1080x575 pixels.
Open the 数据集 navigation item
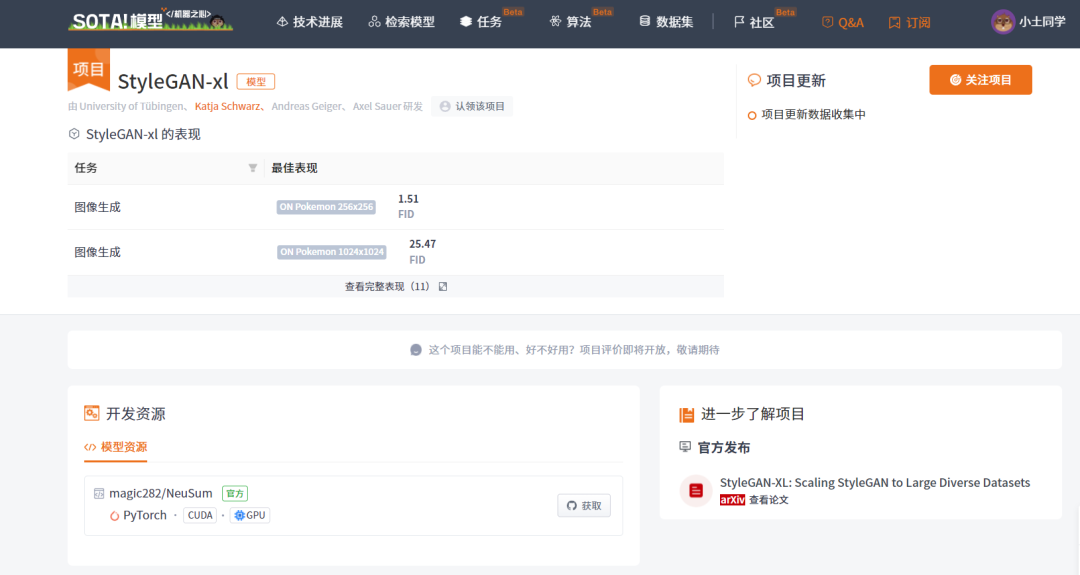[666, 22]
